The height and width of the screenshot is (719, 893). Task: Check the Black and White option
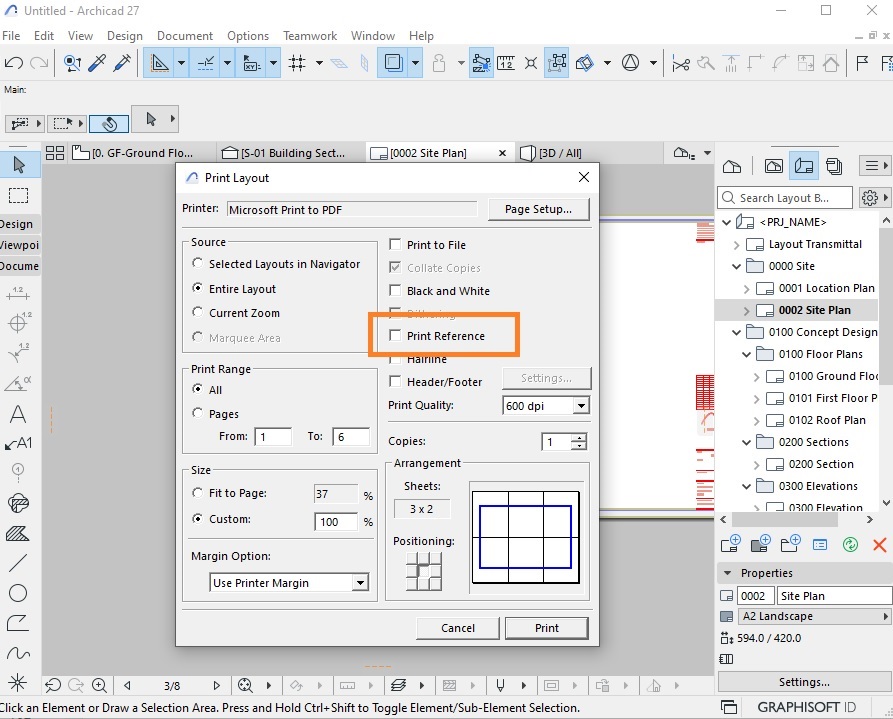(x=395, y=291)
